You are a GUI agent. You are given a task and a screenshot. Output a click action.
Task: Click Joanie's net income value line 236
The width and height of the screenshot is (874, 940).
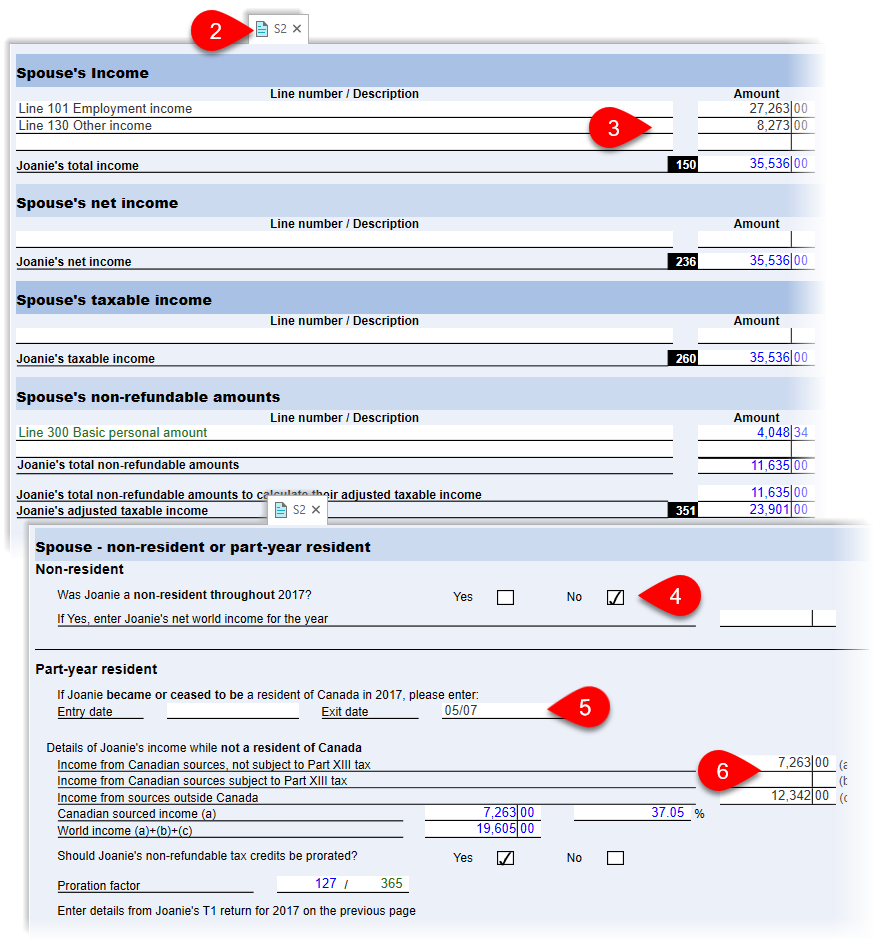[756, 261]
